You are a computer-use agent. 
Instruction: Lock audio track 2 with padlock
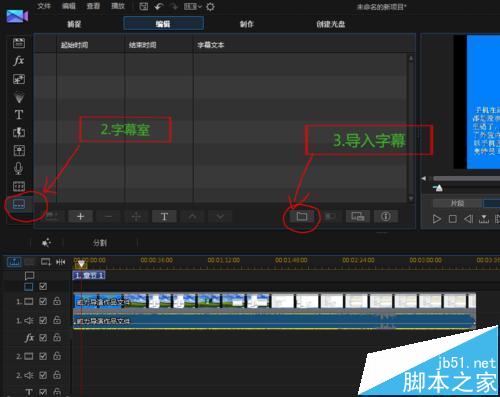click(57, 375)
